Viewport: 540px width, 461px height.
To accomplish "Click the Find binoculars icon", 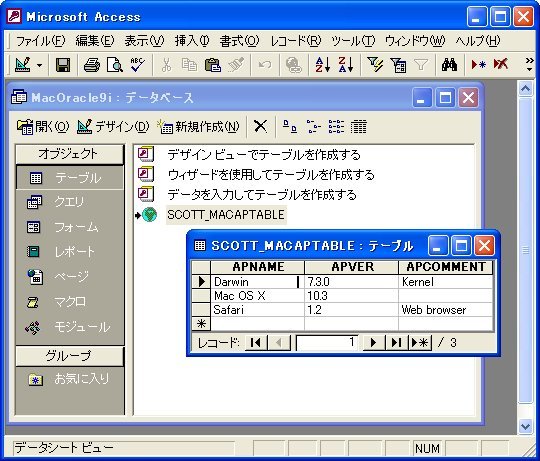I will point(449,65).
